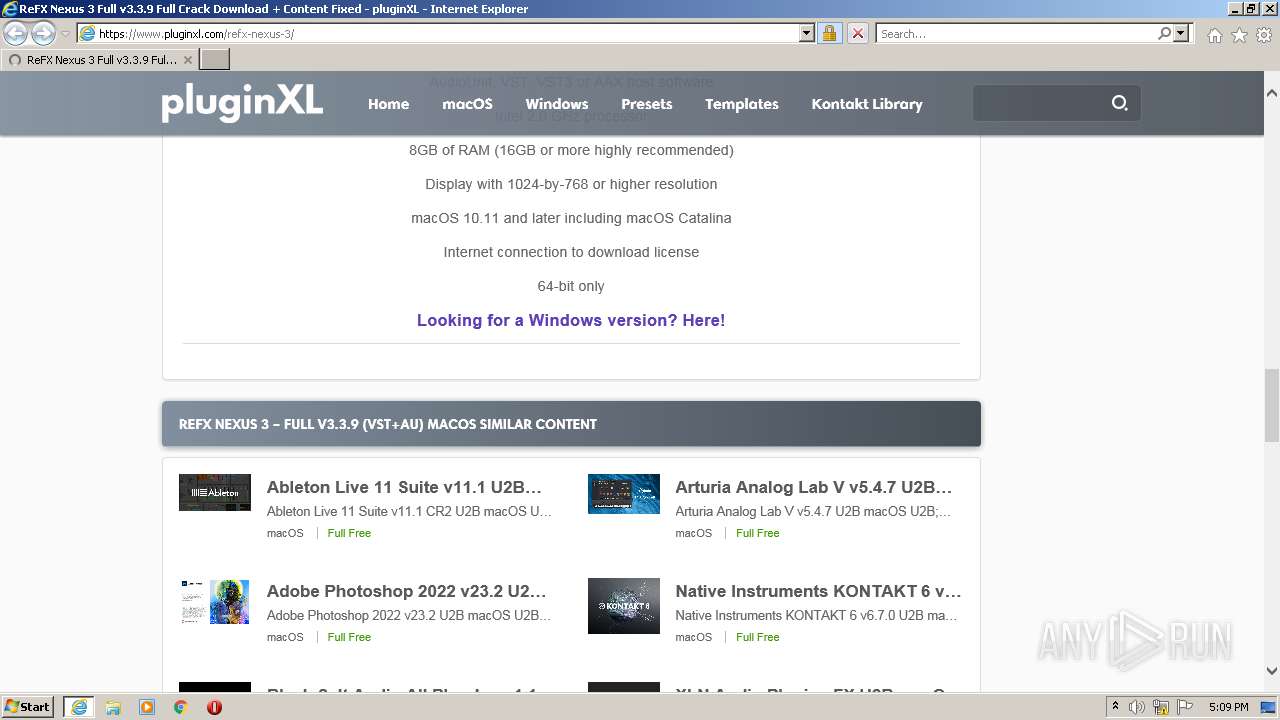Click 'Full Free' under KONTAKT 6

pyautogui.click(x=757, y=637)
